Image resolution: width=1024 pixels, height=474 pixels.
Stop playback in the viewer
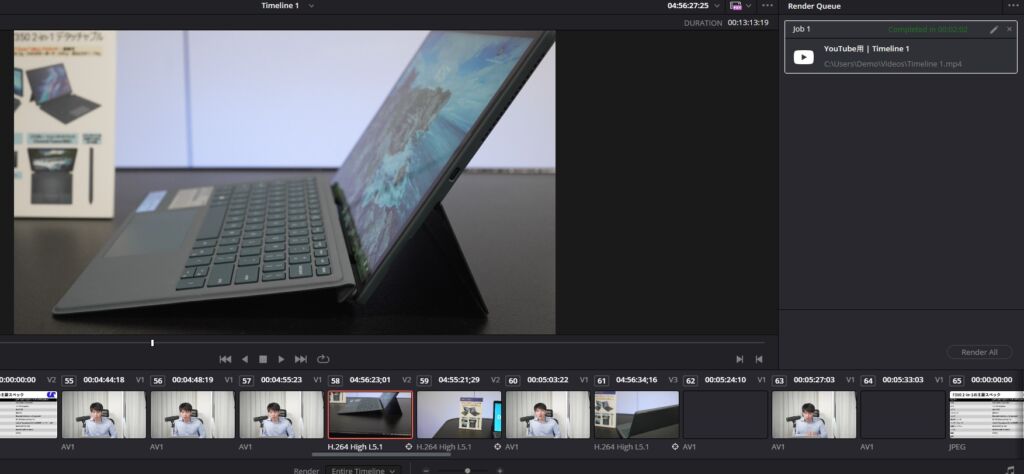click(263, 359)
